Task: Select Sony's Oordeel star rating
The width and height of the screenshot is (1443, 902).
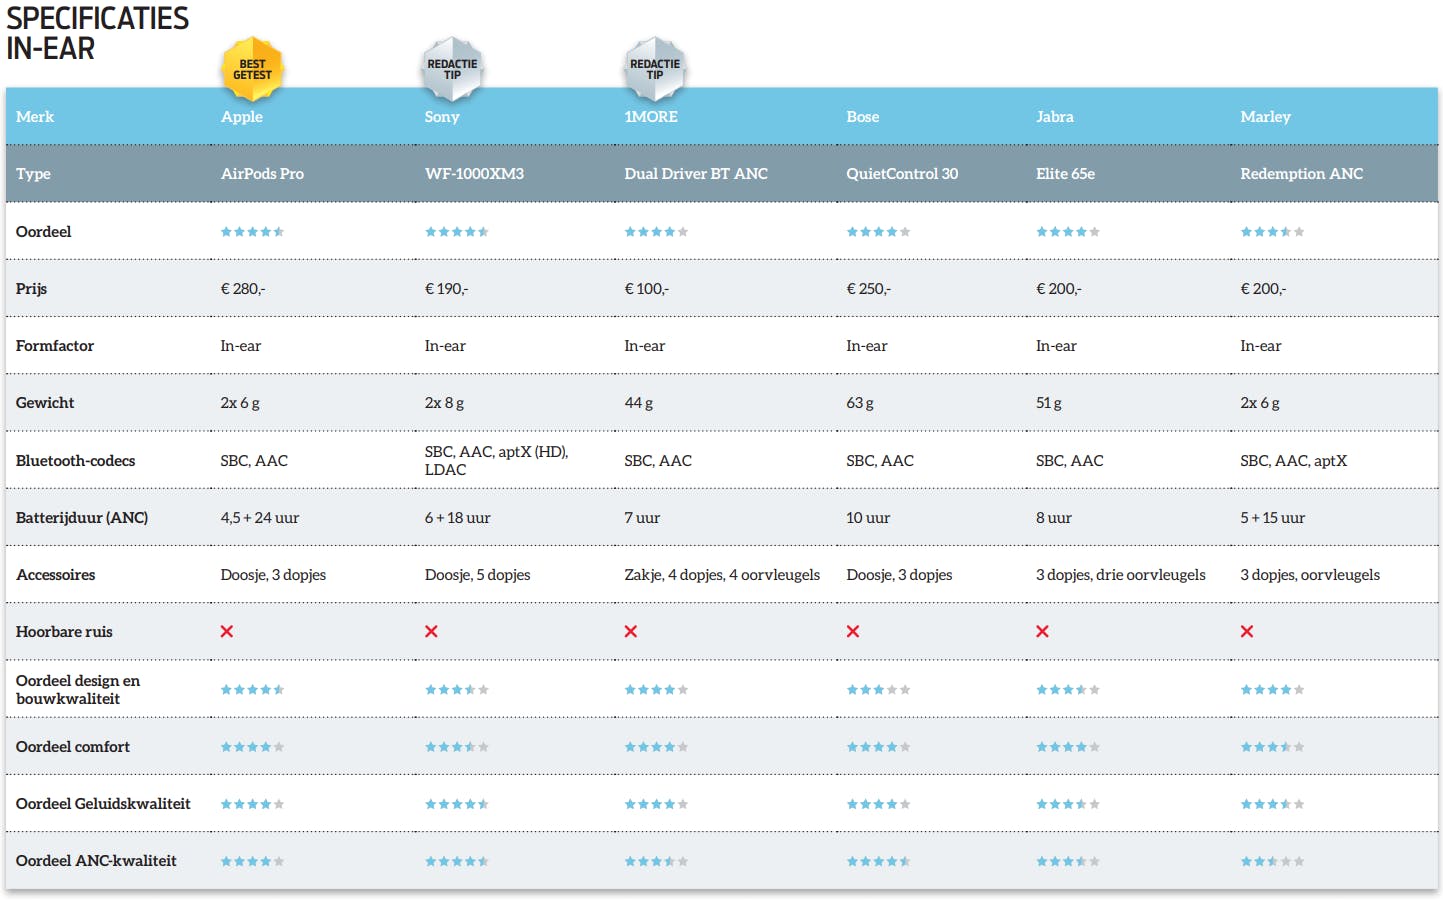Action: 457,232
